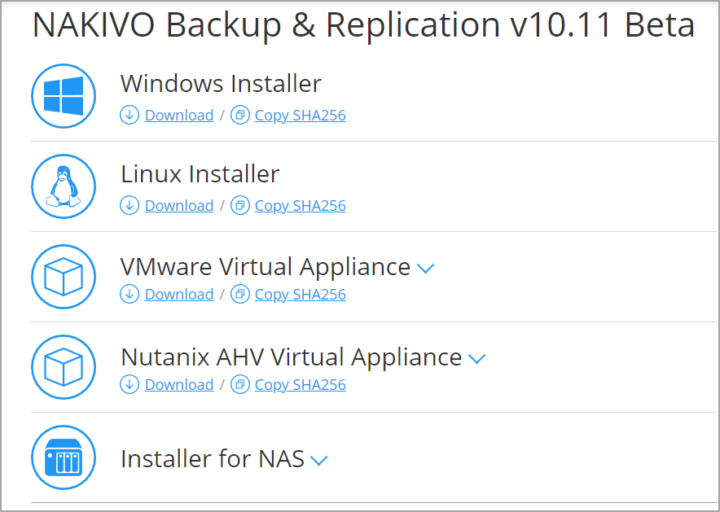720x512 pixels.
Task: Expand the Nutanix AHV Virtual Appliance chevron
Action: pos(477,359)
